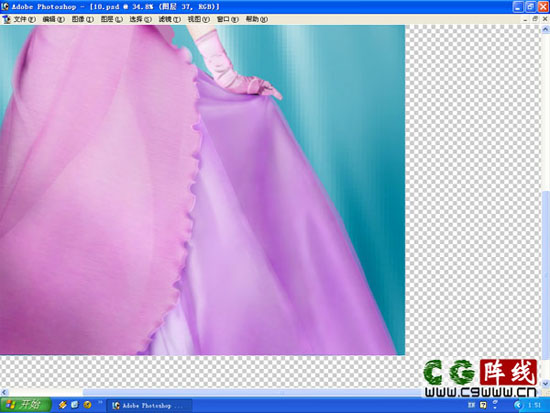Viewport: 550px width, 413px height.
Task: Click the second quick launch icon on taskbar
Action: click(x=75, y=405)
